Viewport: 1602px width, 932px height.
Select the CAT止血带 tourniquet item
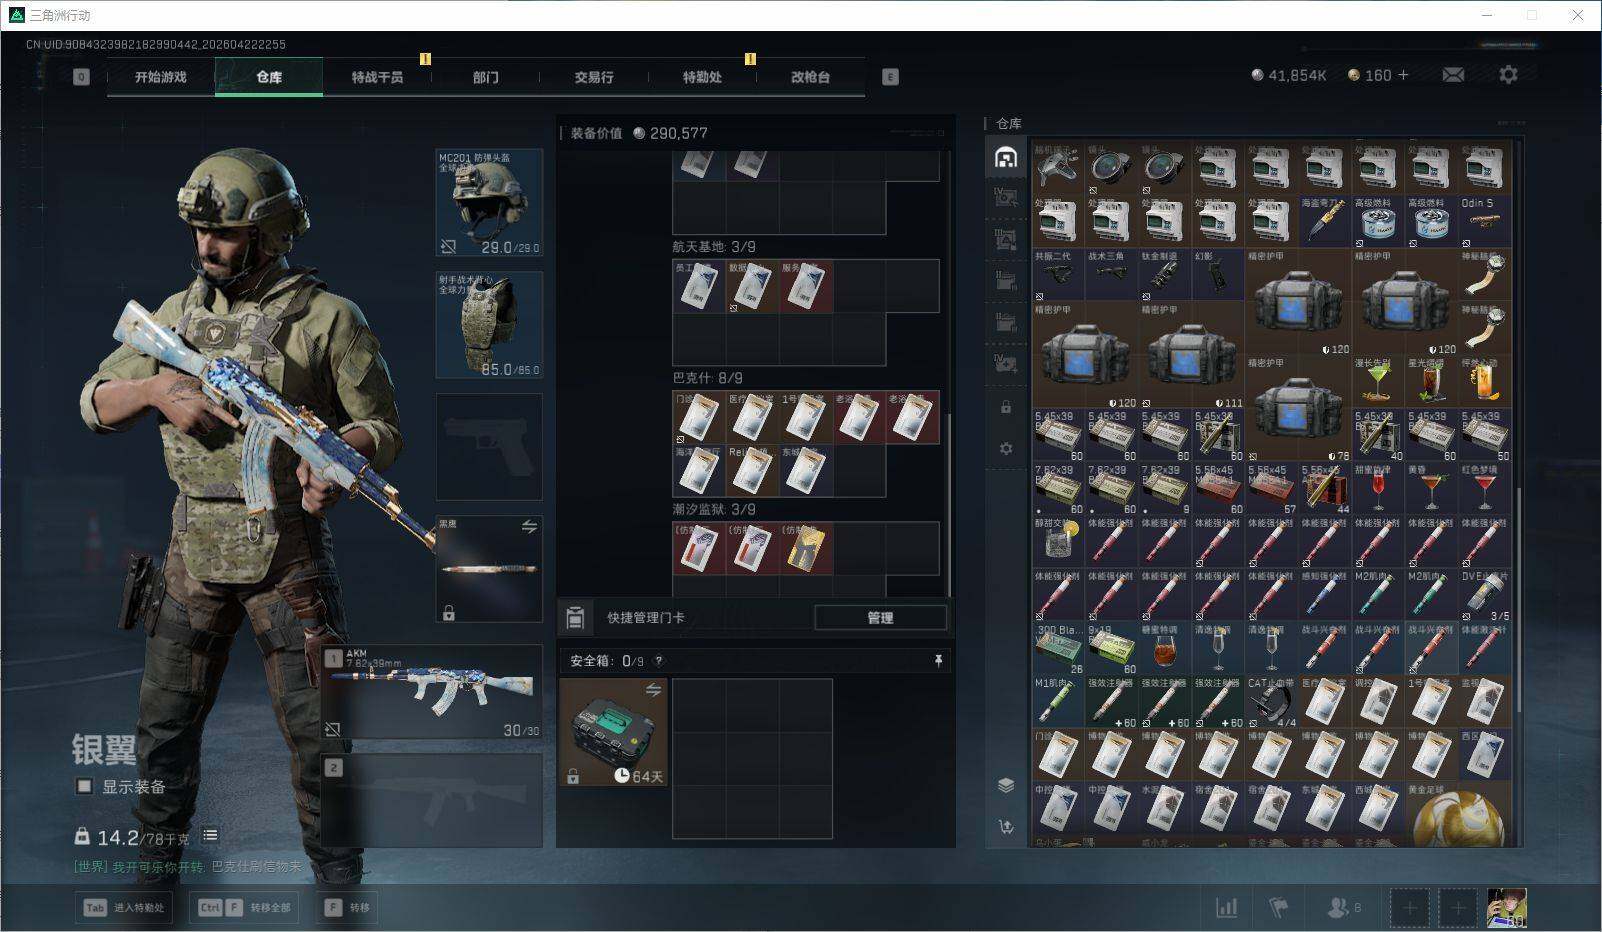point(1271,703)
